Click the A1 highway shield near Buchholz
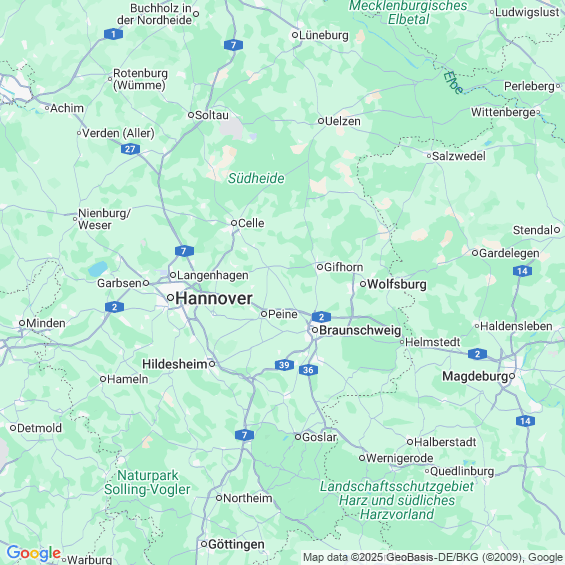Screen dimensions: 565x565 click(114, 34)
